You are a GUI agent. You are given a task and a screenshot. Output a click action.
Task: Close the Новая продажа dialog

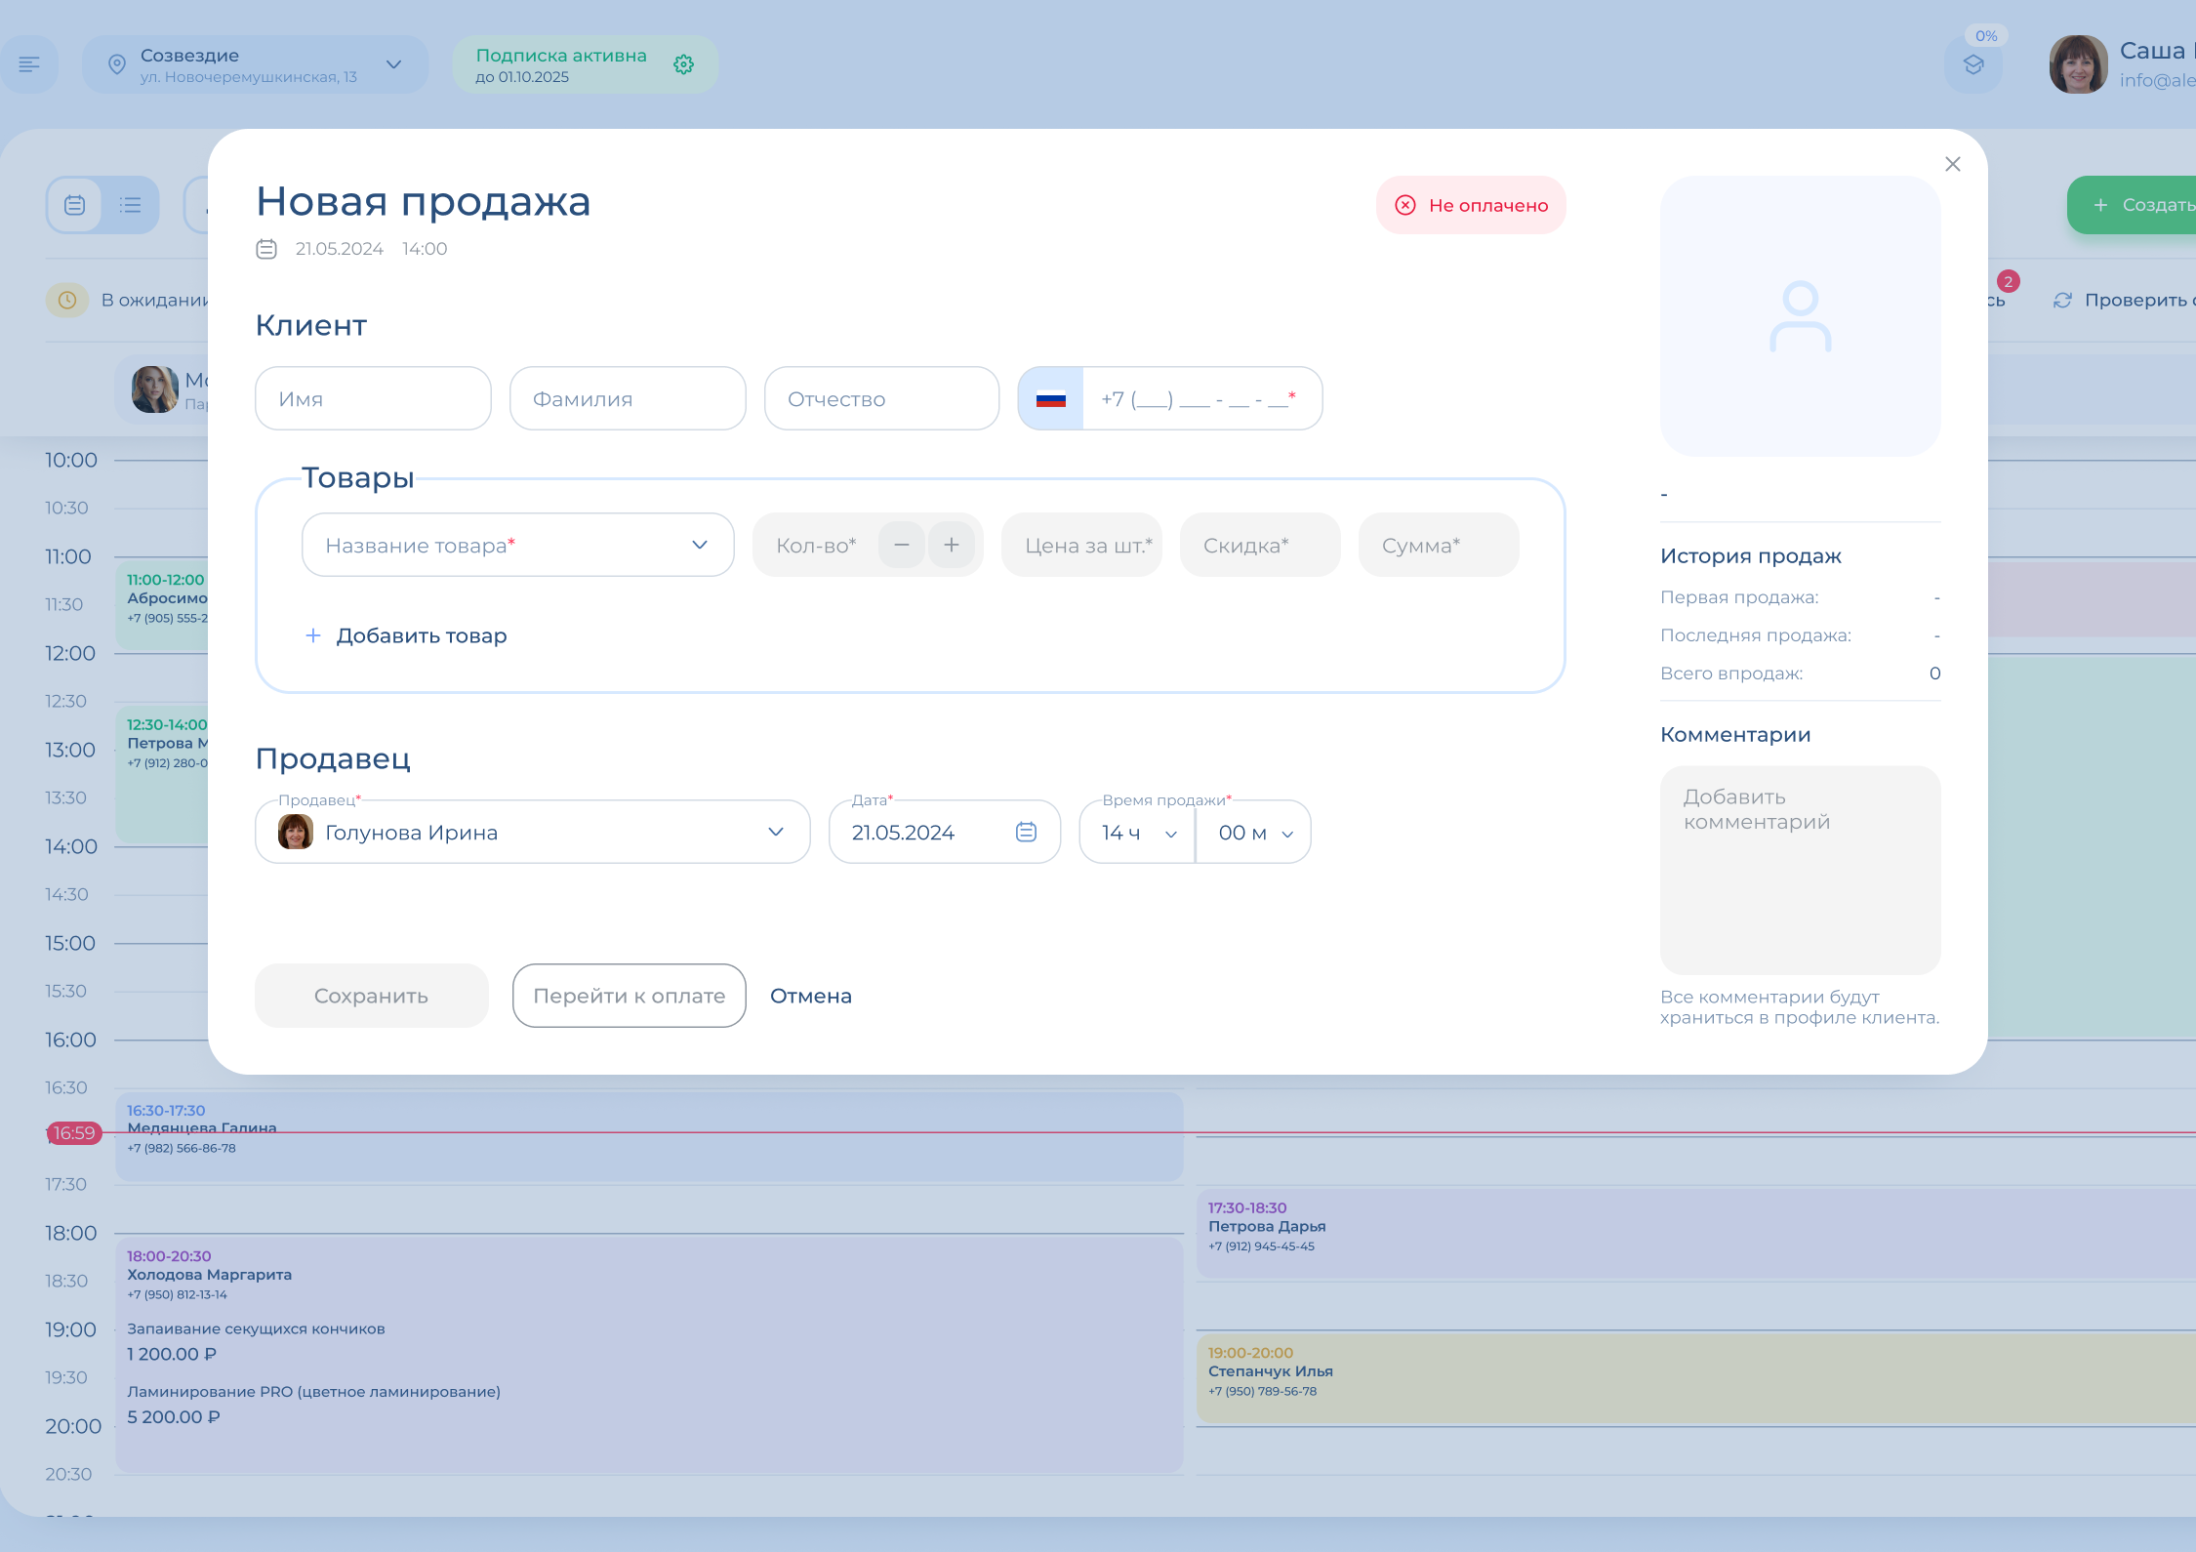click(1952, 164)
